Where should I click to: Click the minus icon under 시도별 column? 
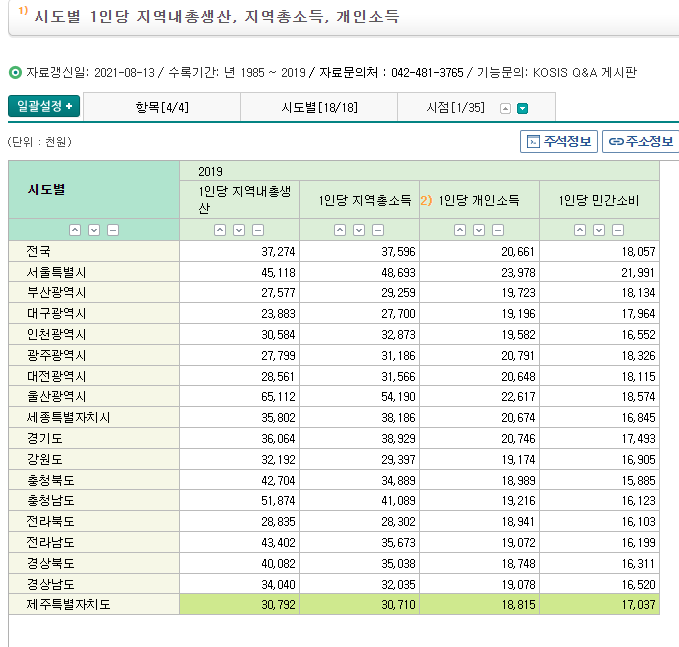(x=112, y=230)
